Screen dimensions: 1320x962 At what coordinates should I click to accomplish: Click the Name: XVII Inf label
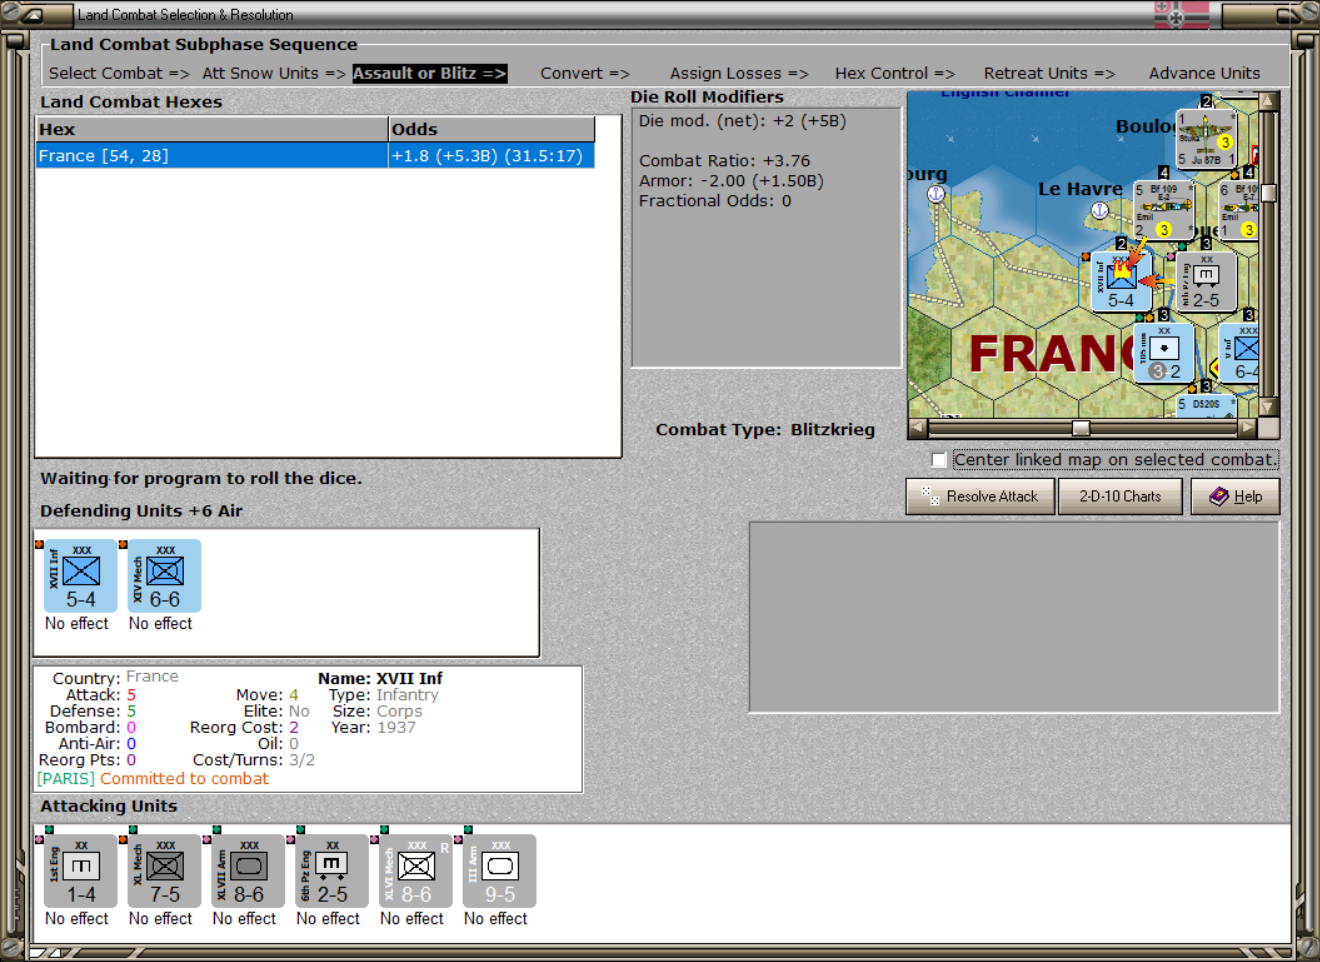tap(380, 678)
